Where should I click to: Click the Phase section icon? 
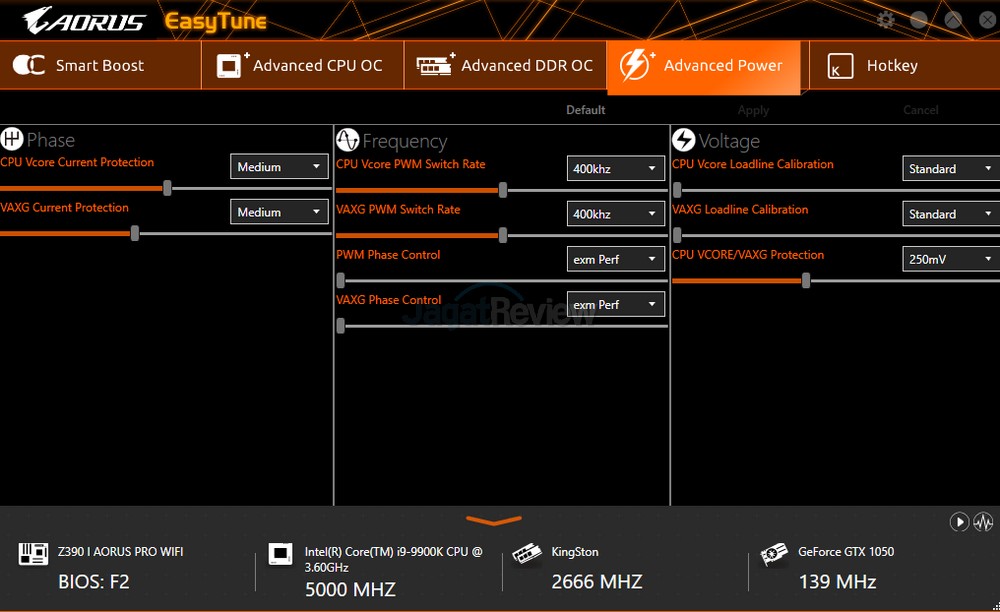tap(12, 139)
